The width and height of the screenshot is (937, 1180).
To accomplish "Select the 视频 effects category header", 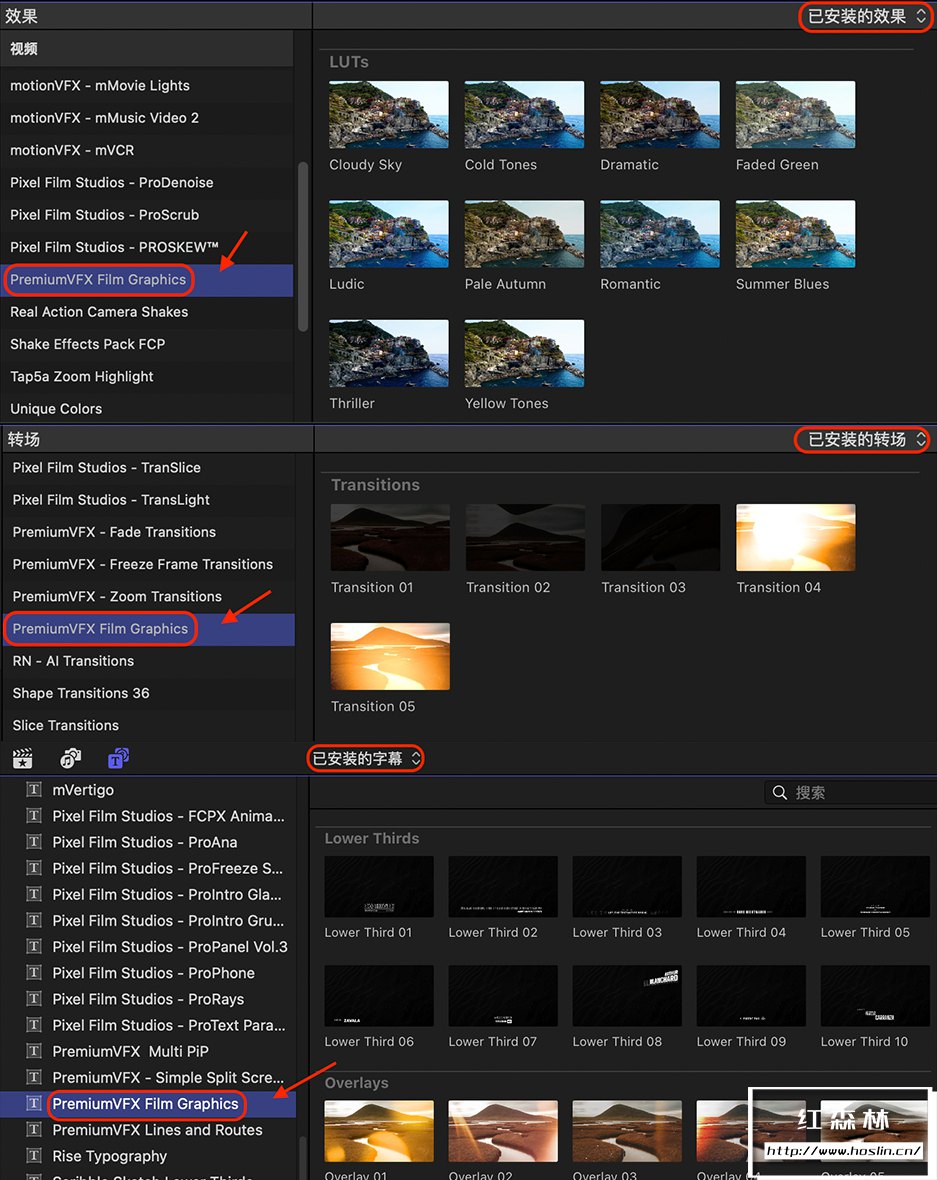I will tap(147, 49).
